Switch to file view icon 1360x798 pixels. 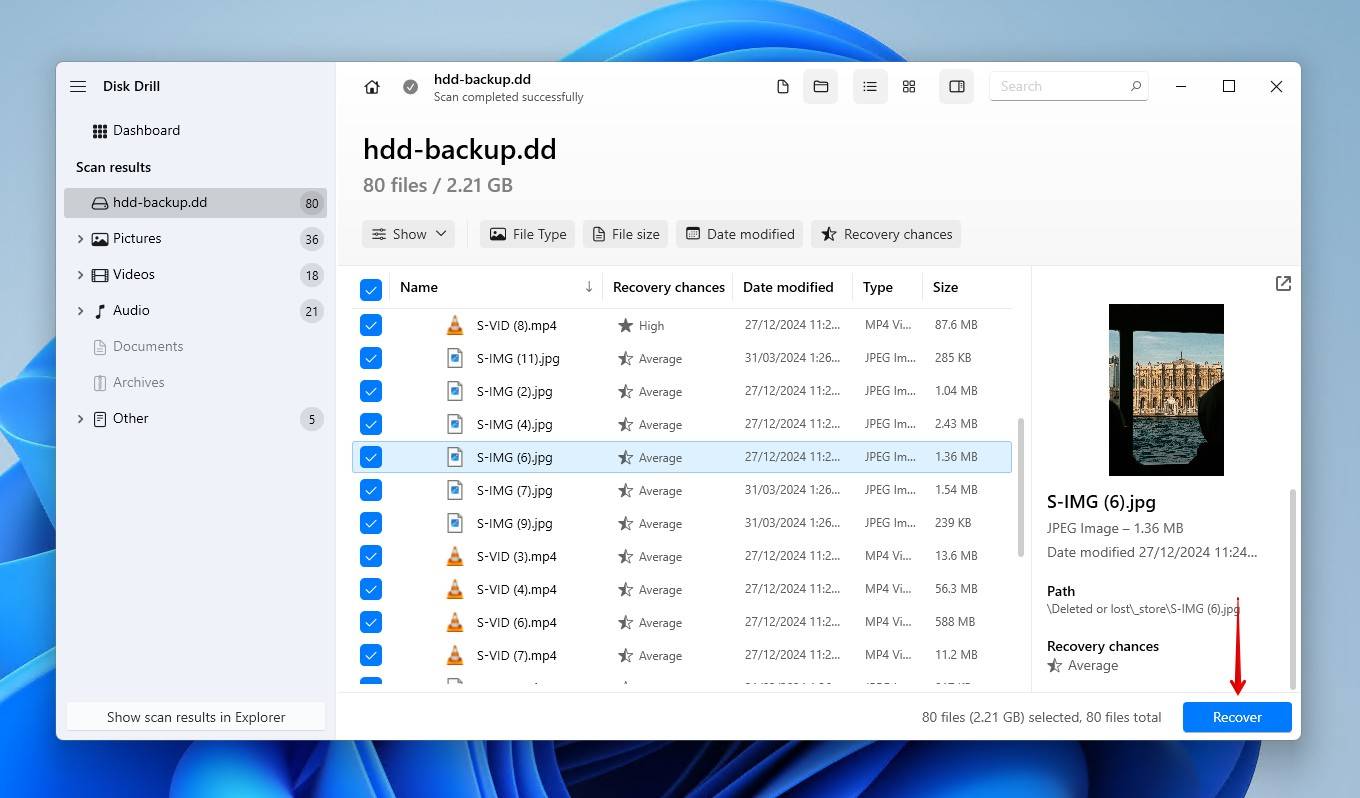click(x=783, y=87)
